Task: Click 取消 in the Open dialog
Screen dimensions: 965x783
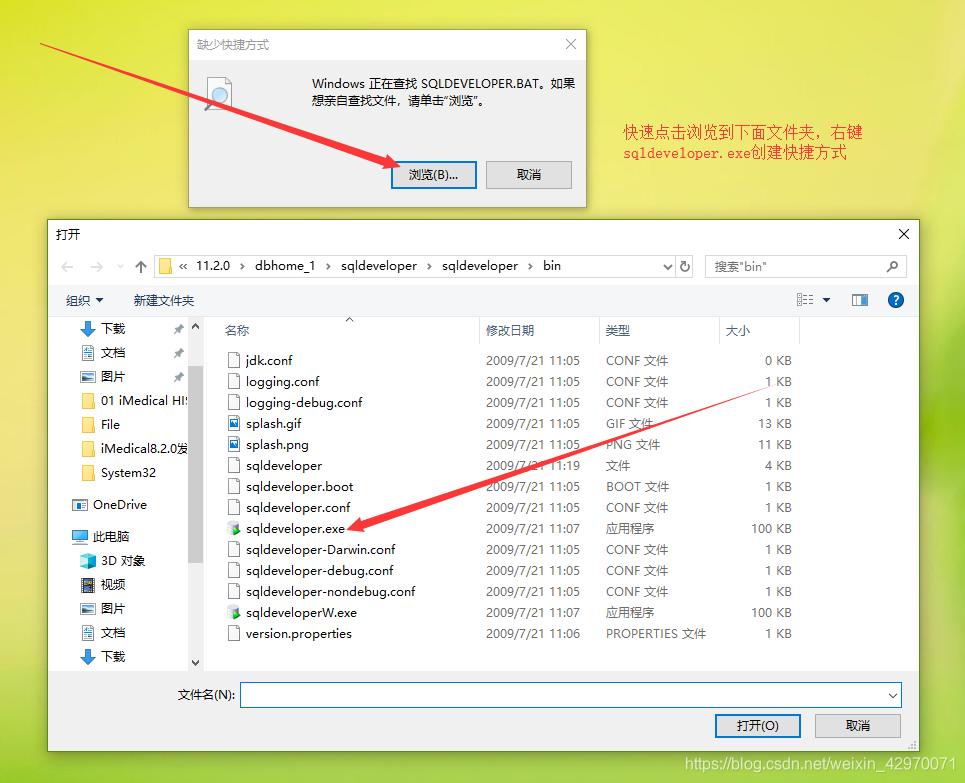Action: (x=857, y=726)
